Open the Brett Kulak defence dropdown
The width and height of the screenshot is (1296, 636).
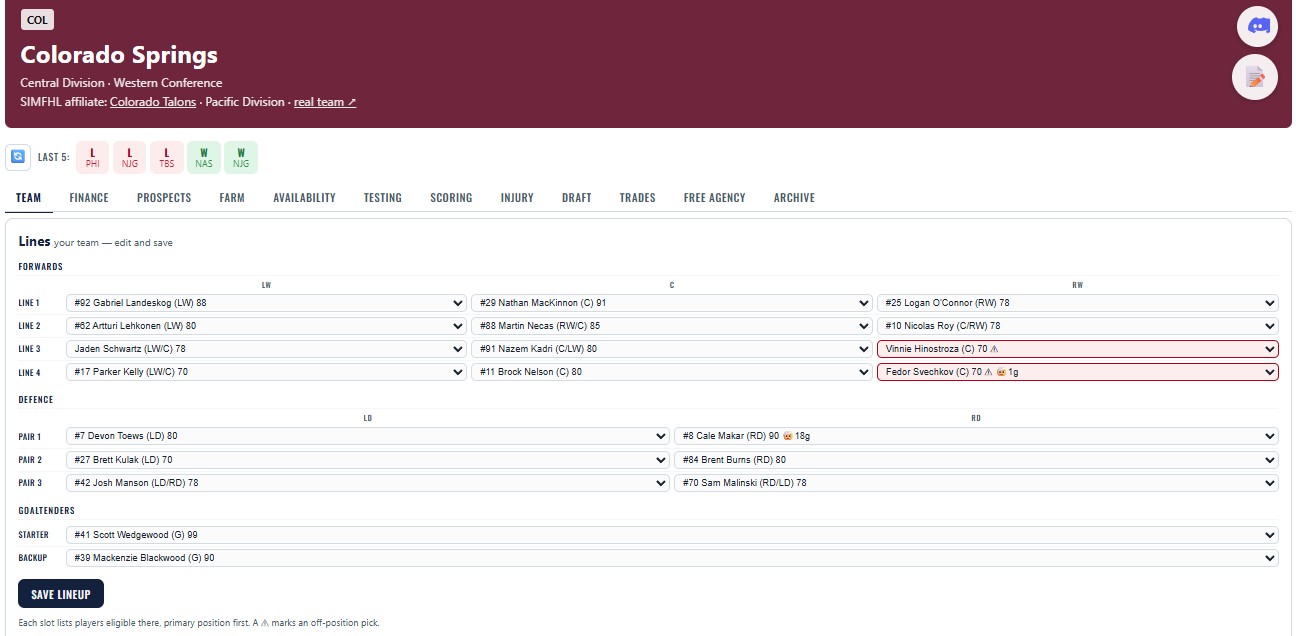point(367,460)
